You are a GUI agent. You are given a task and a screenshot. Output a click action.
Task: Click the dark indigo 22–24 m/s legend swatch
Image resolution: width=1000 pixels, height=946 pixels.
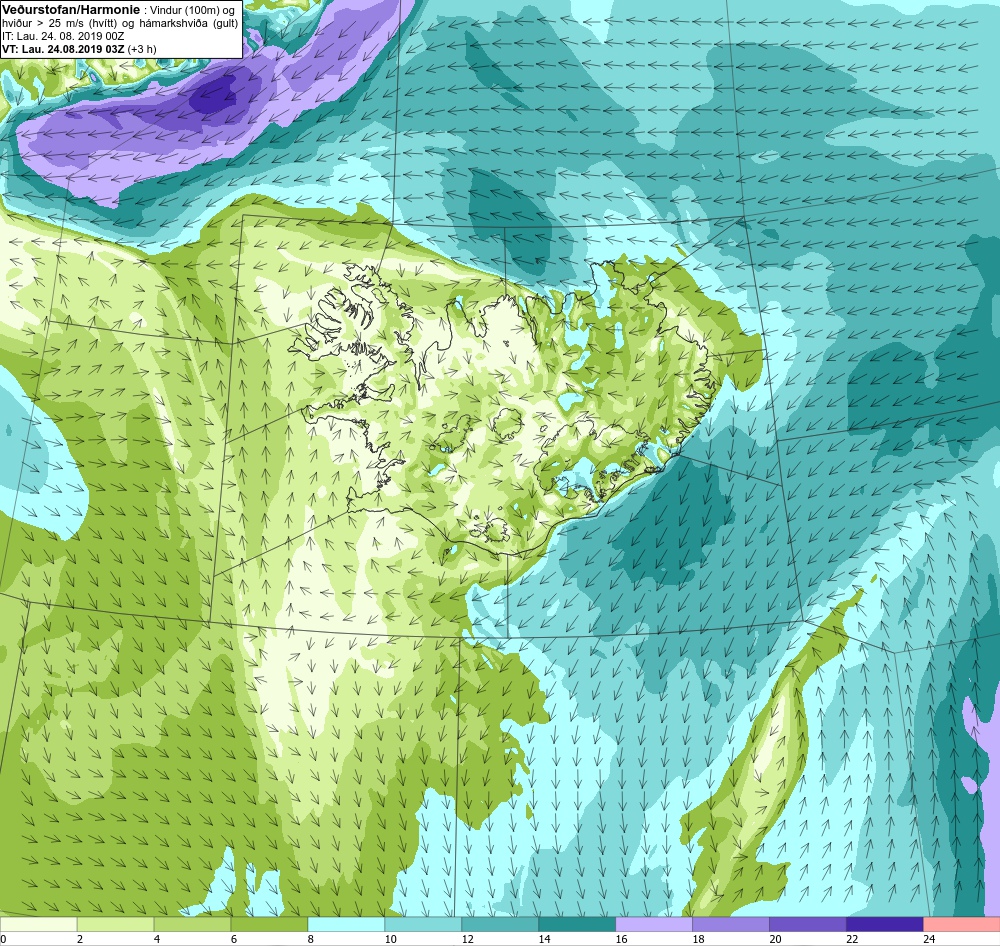pyautogui.click(x=885, y=924)
